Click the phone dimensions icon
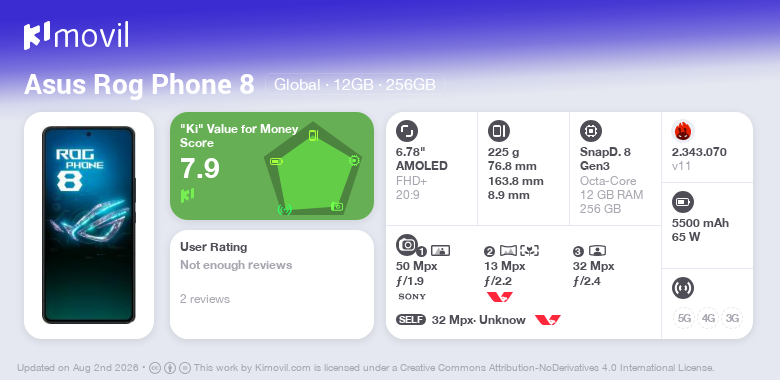 click(499, 131)
